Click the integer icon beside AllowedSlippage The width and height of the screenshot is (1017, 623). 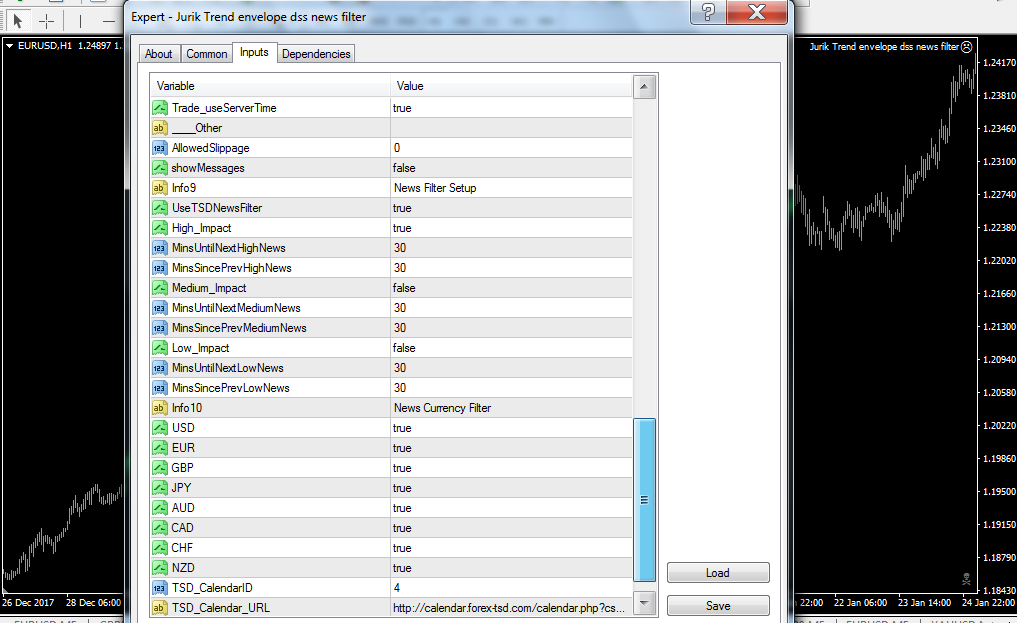pyautogui.click(x=160, y=148)
